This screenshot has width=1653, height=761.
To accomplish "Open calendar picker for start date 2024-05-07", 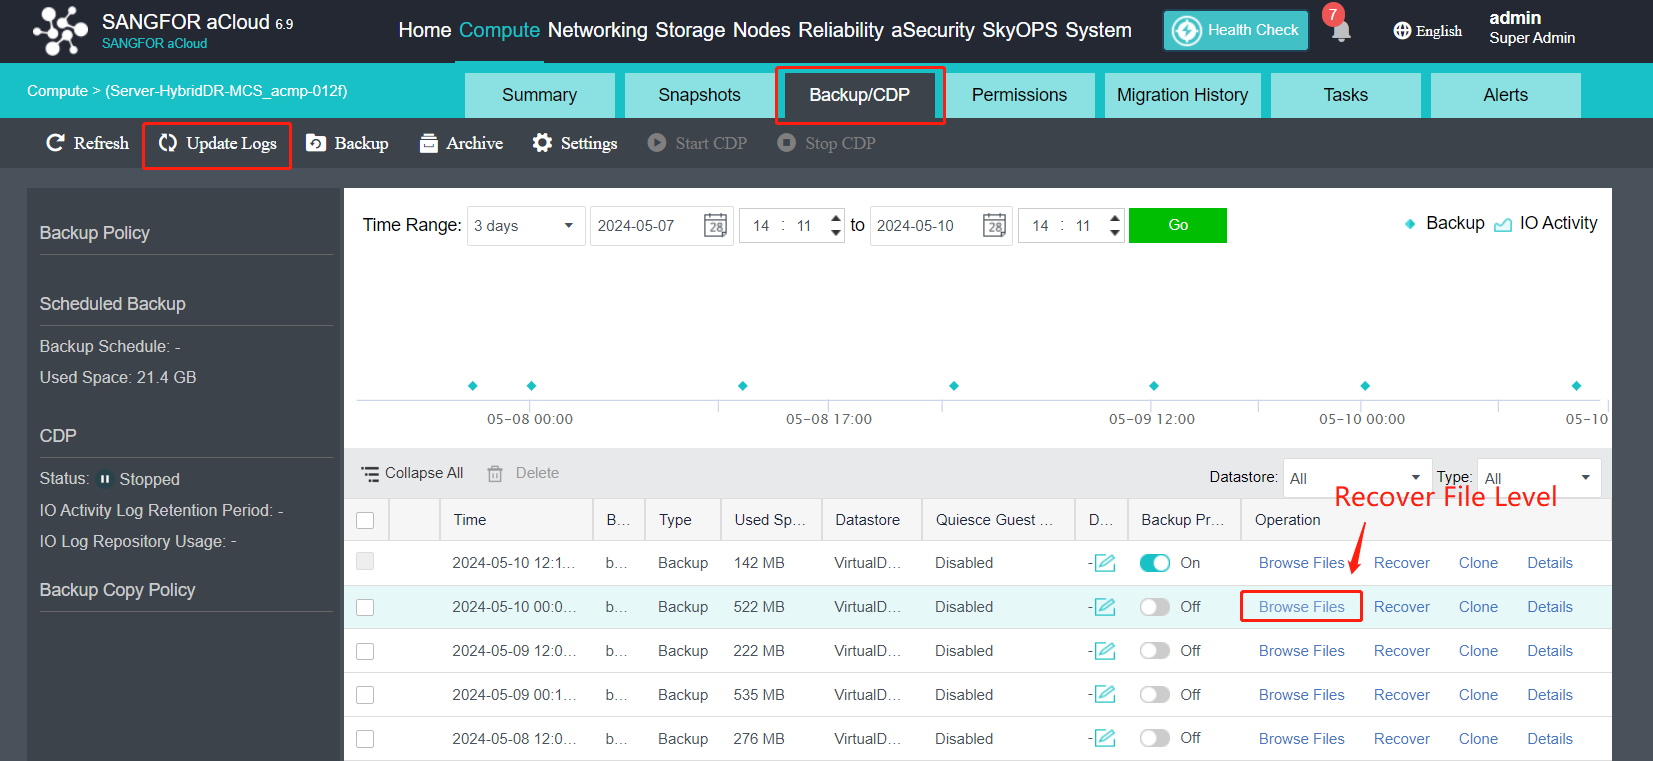I will [x=716, y=225].
